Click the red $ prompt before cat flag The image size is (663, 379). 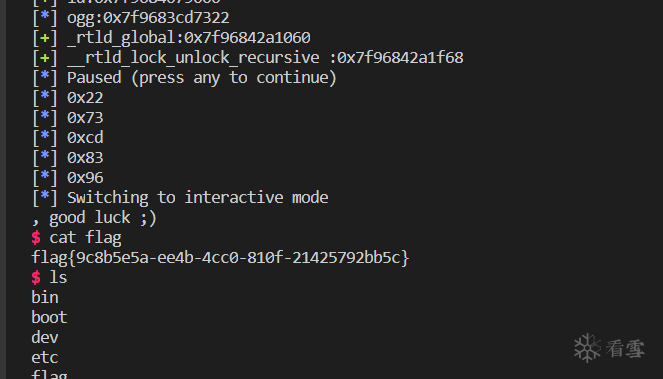point(36,238)
